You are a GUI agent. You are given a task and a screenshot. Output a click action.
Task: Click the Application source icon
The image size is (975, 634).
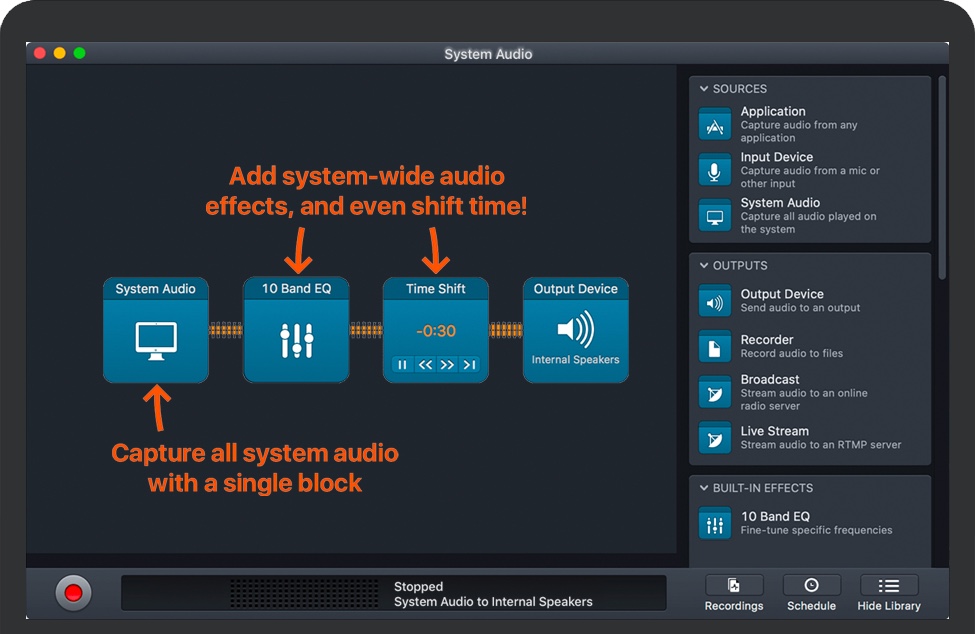click(x=714, y=125)
